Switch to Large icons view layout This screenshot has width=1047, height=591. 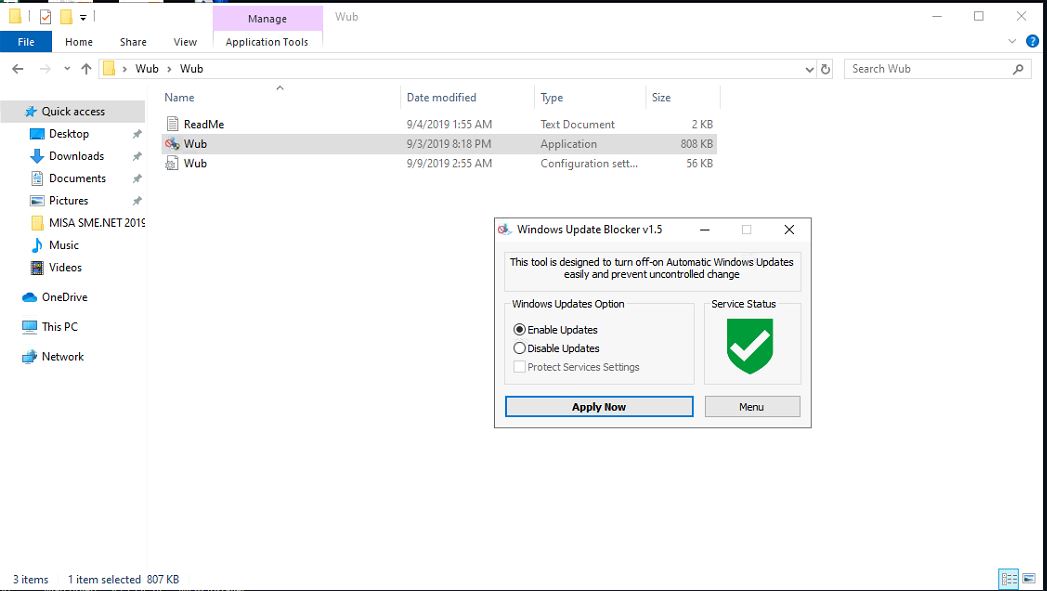point(1029,579)
